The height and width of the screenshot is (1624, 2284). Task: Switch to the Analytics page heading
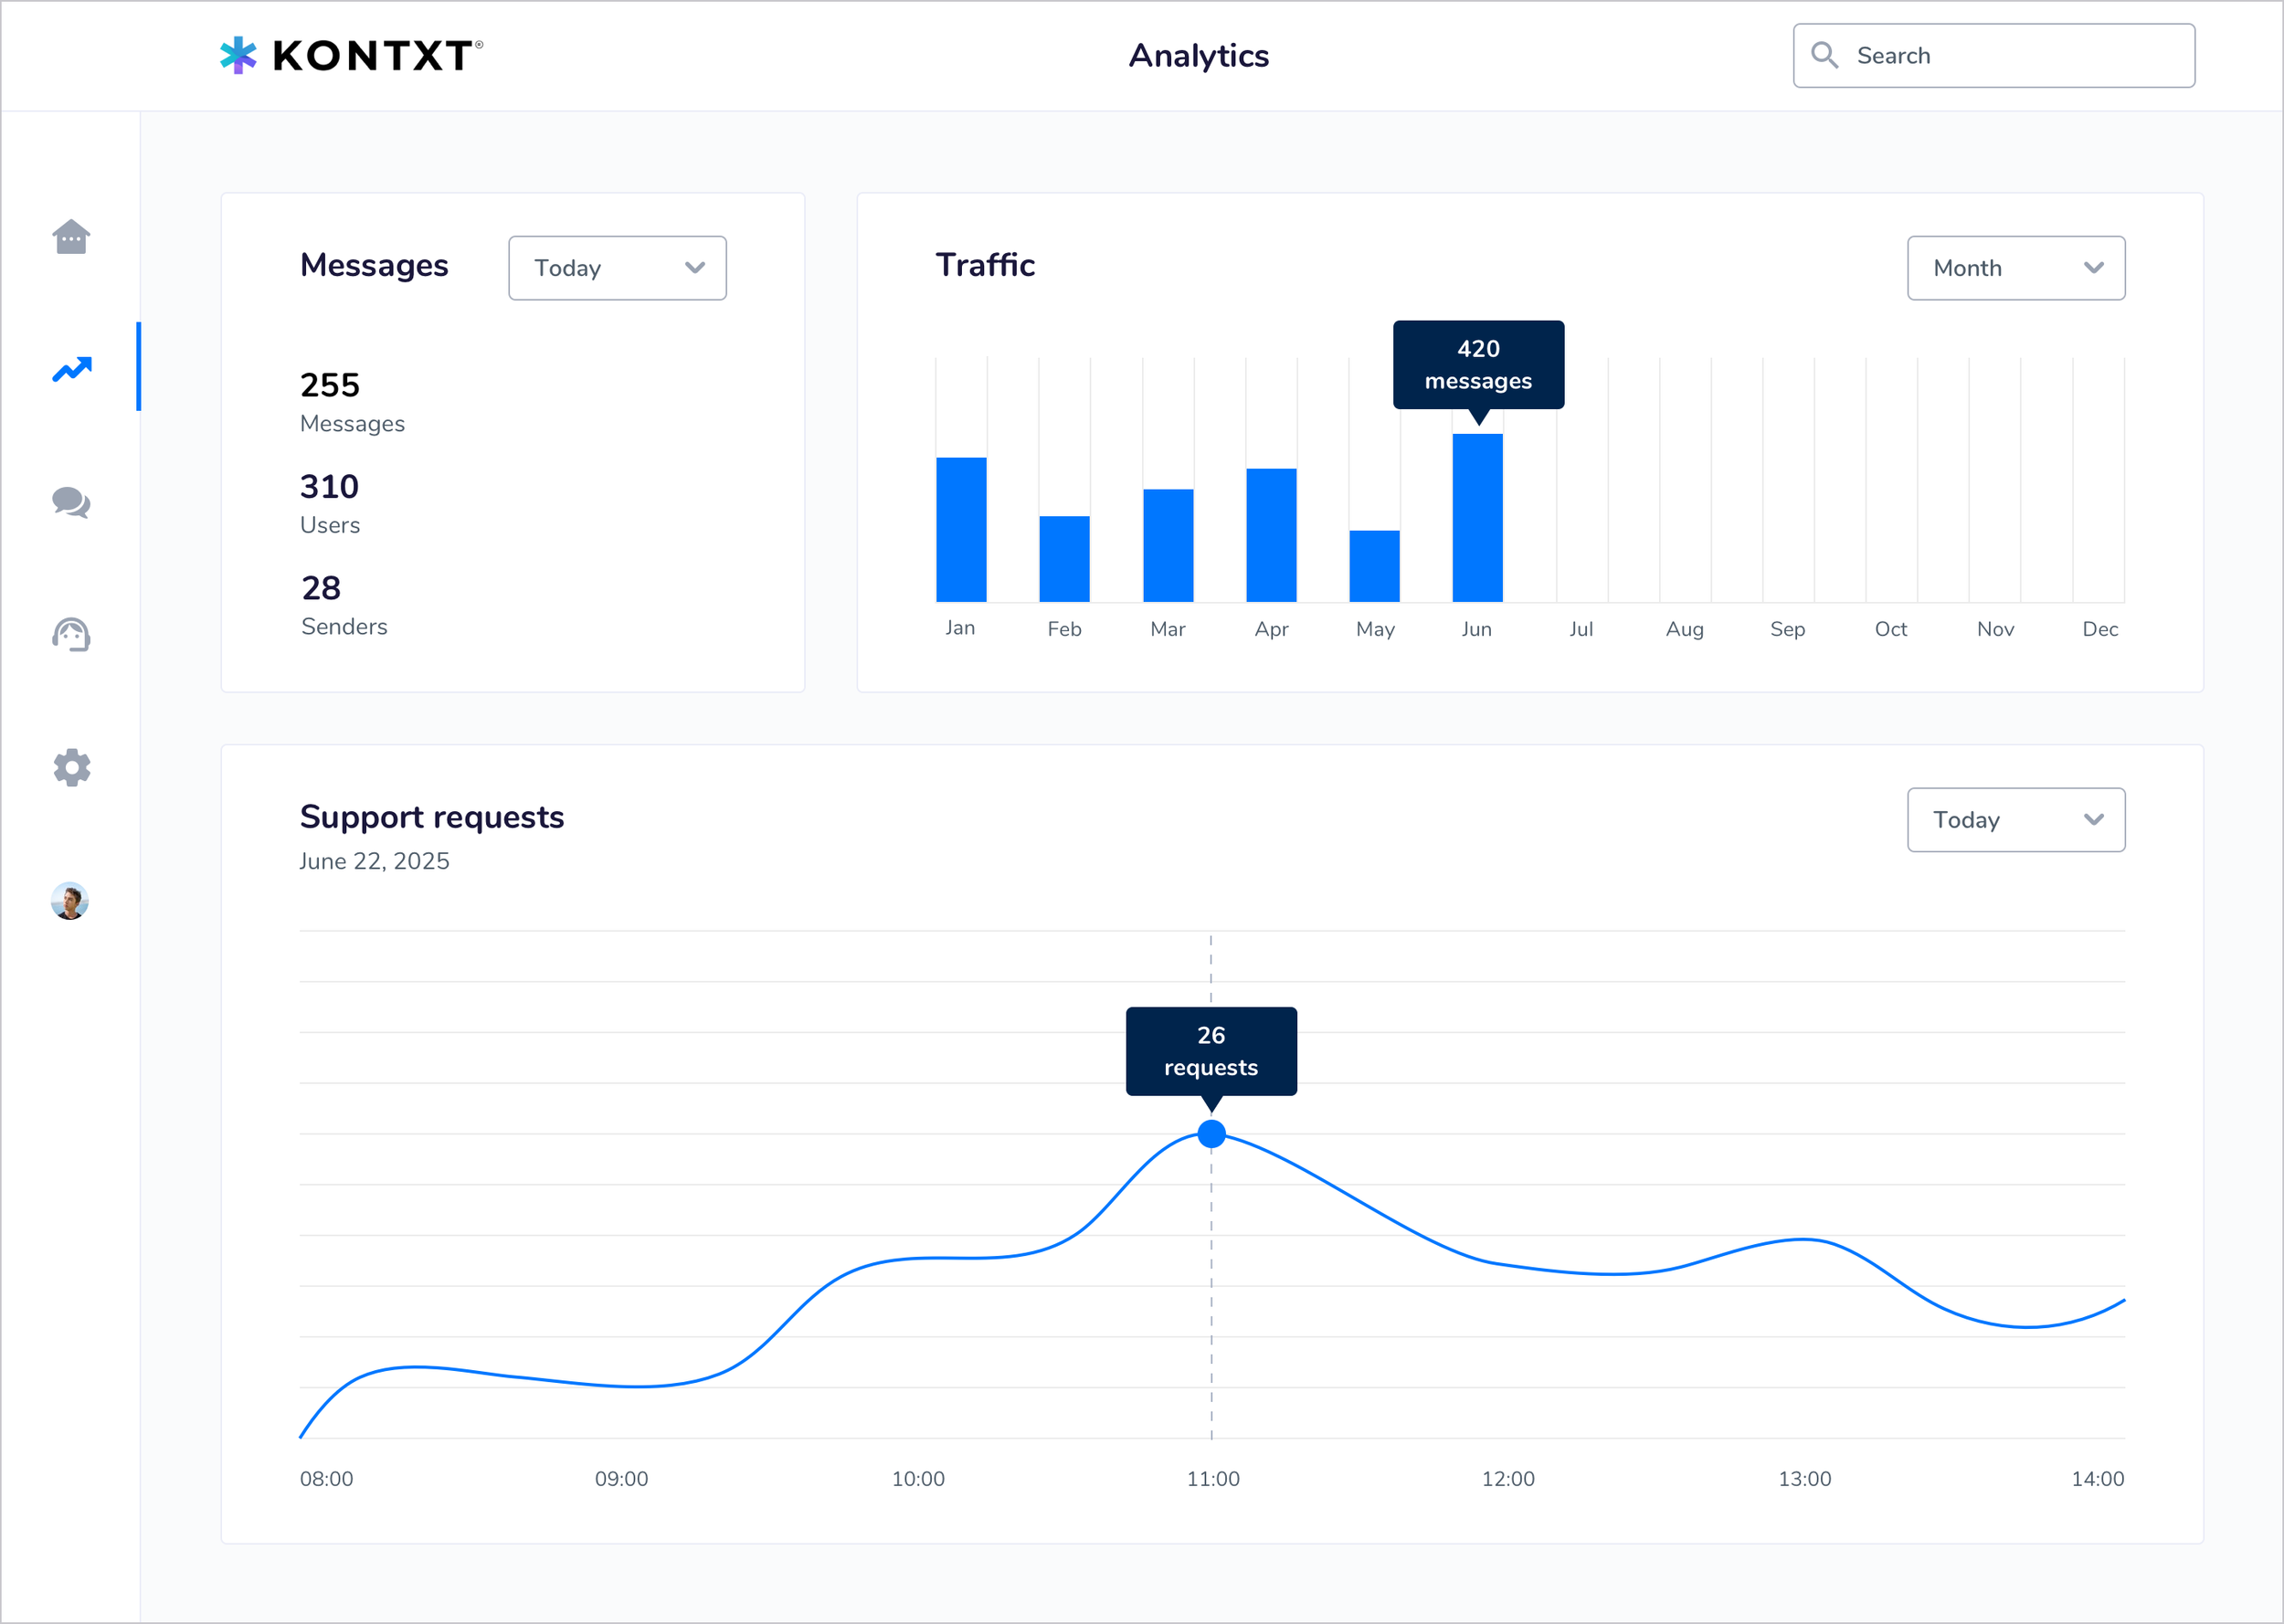point(1198,55)
